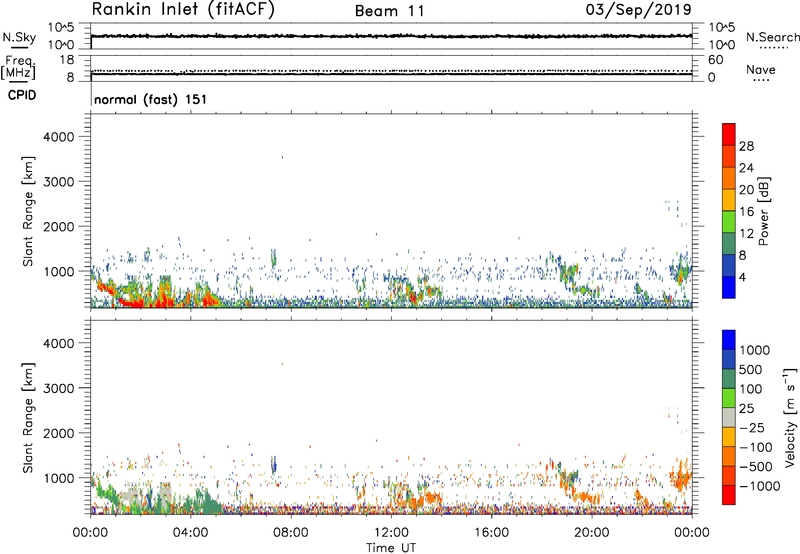Click the '4000' tick on power panel

pyautogui.click(x=59, y=137)
